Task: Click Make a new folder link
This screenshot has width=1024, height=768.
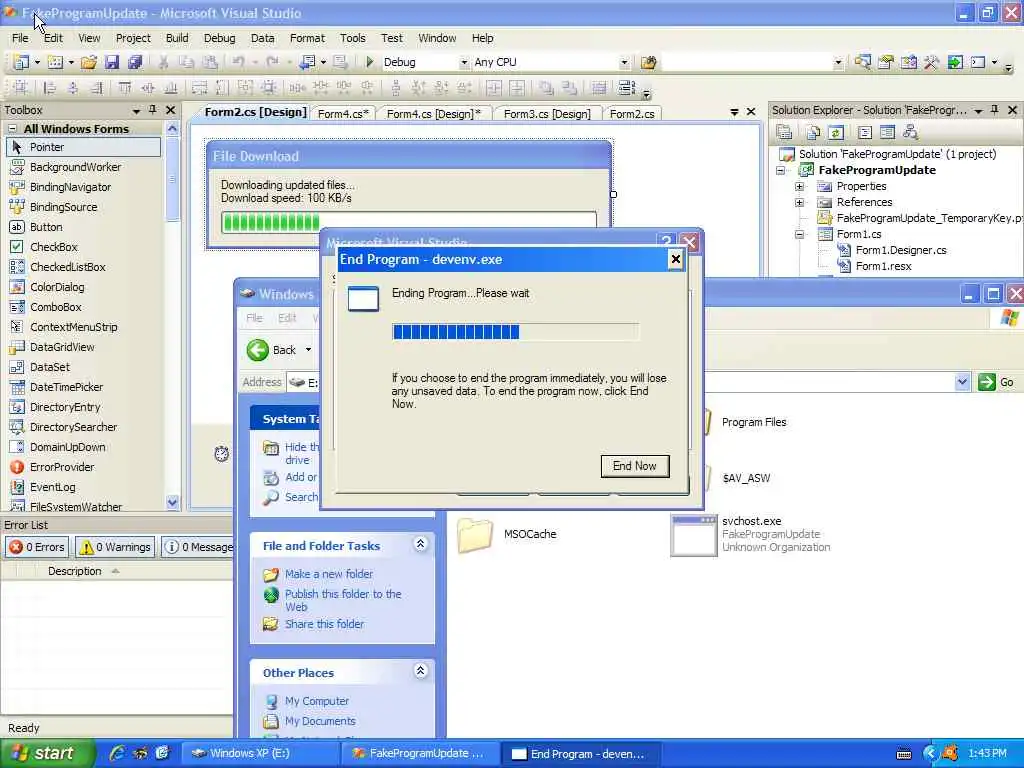Action: pos(328,574)
